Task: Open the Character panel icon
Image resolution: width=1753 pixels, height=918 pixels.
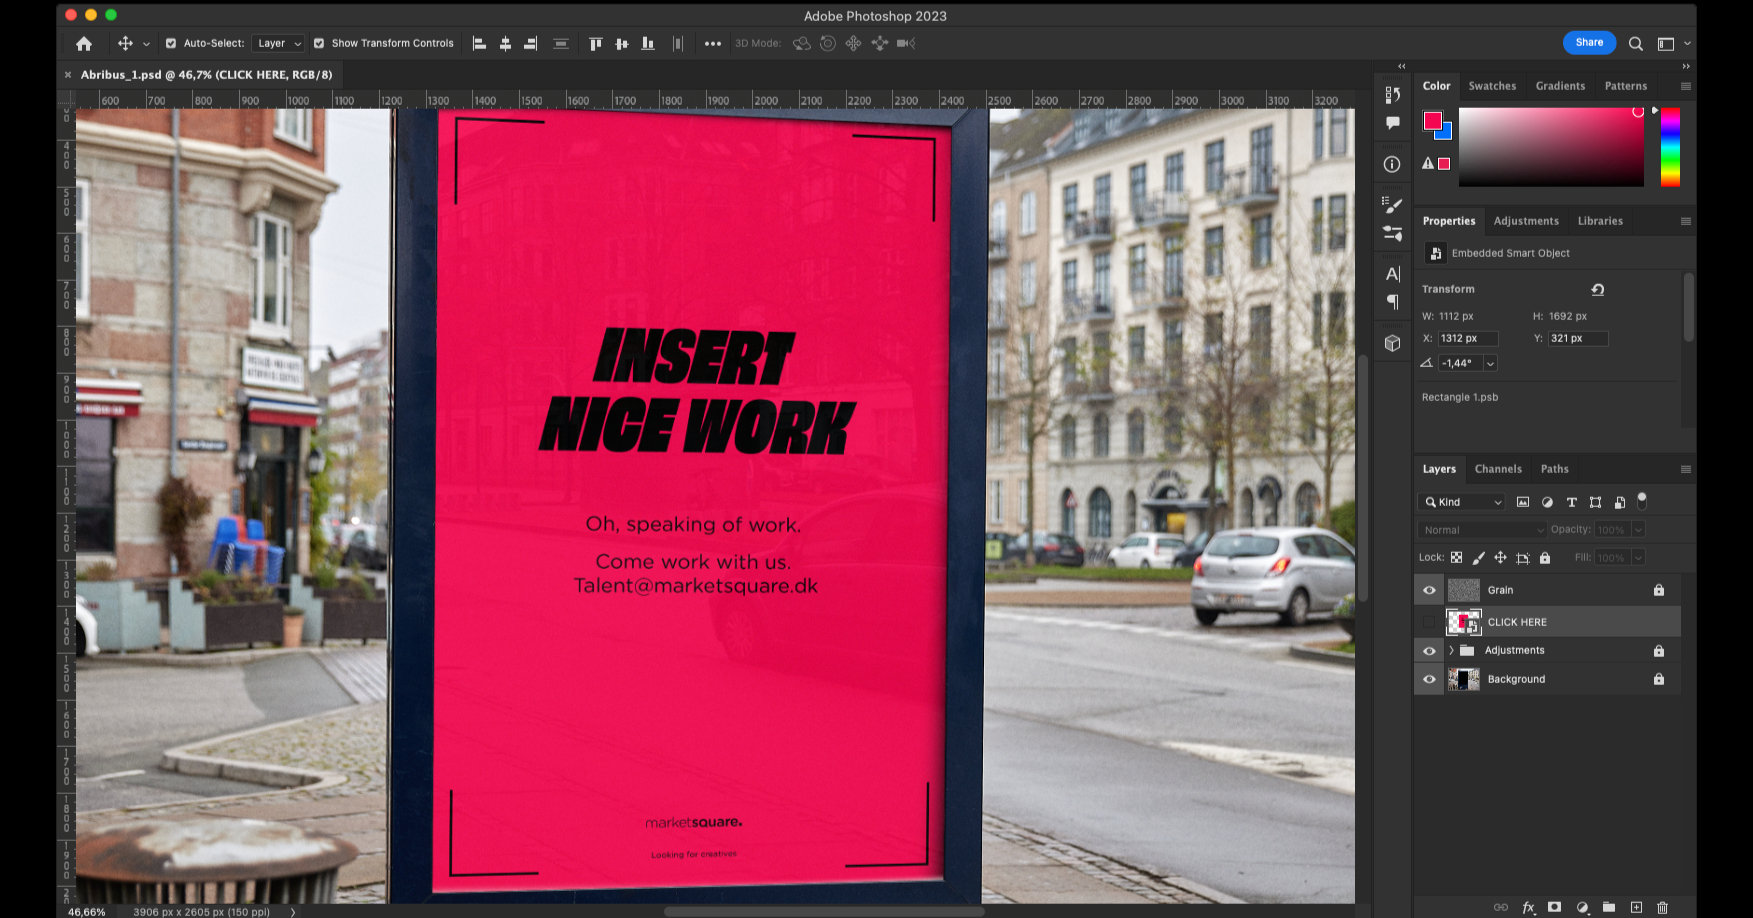Action: pyautogui.click(x=1392, y=273)
